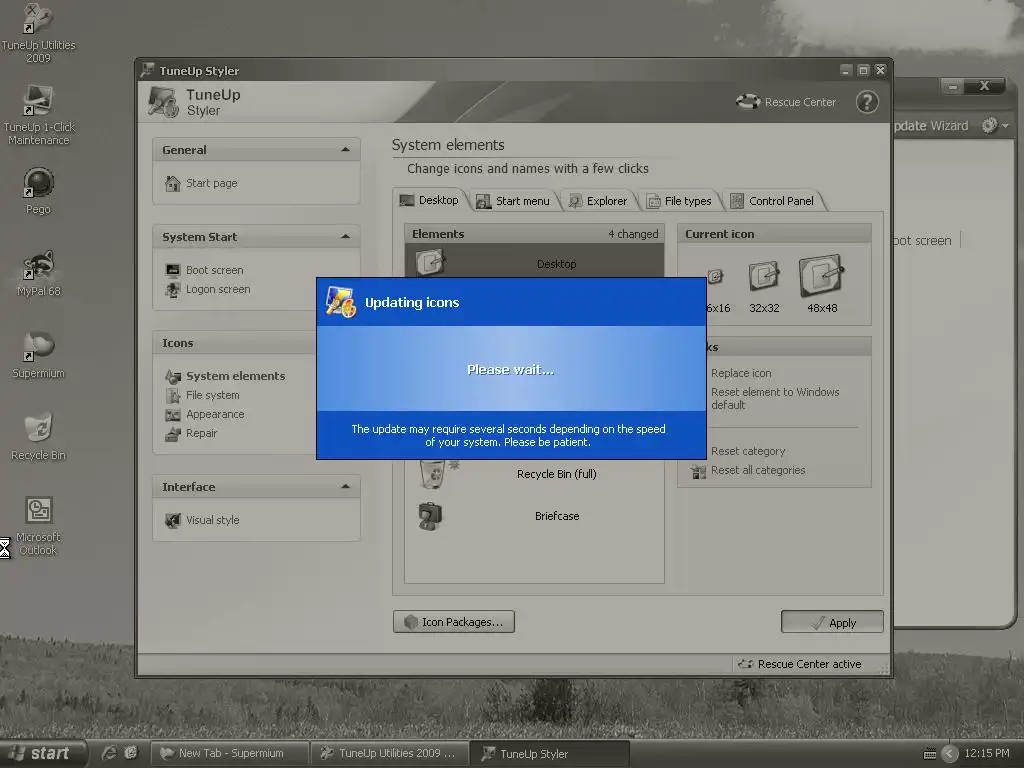Click Internet Explorer quick launch icon

109,753
